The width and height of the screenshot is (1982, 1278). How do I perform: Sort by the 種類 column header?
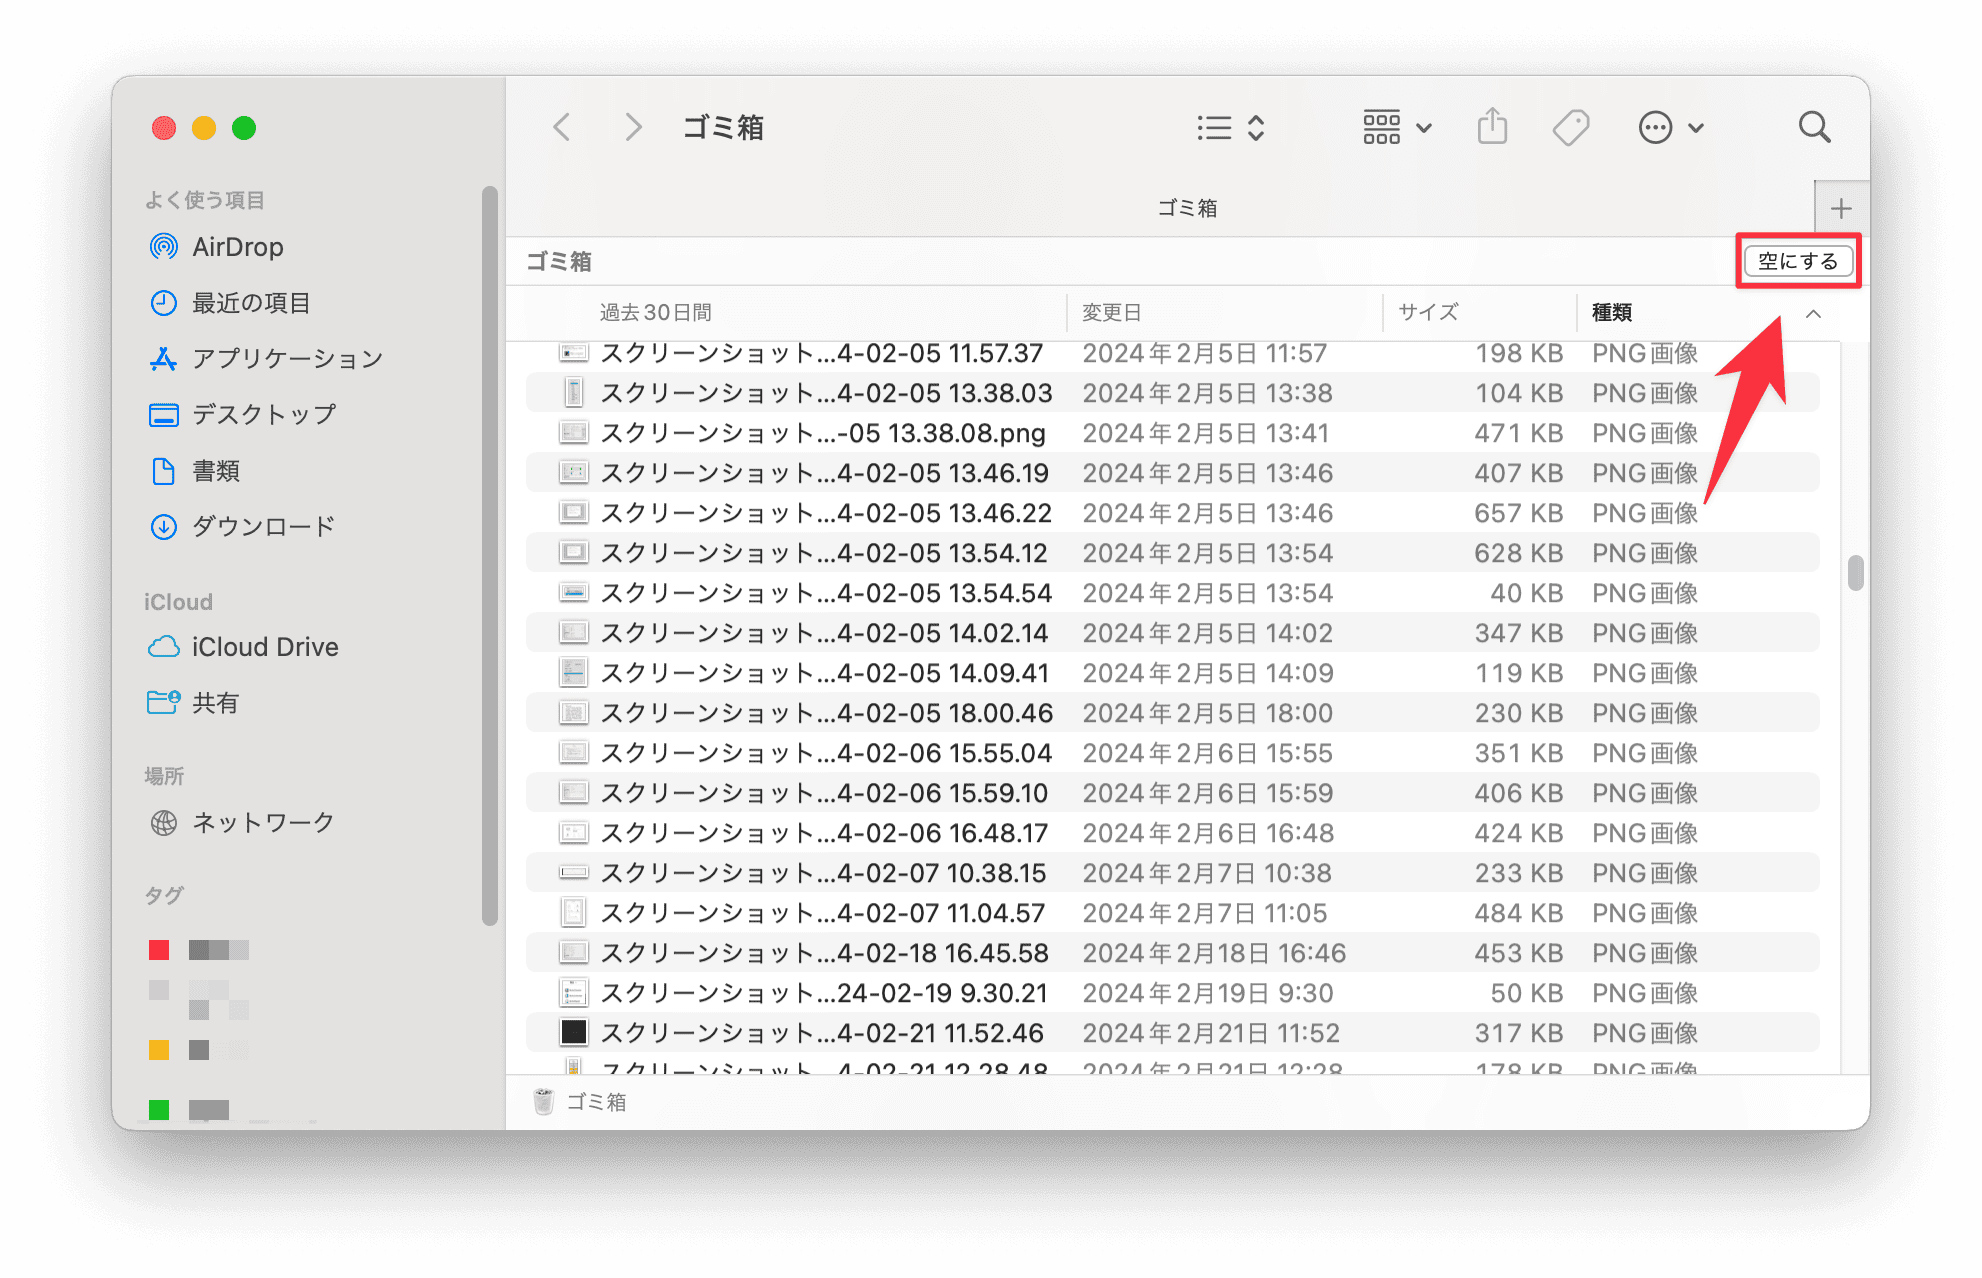[1612, 313]
